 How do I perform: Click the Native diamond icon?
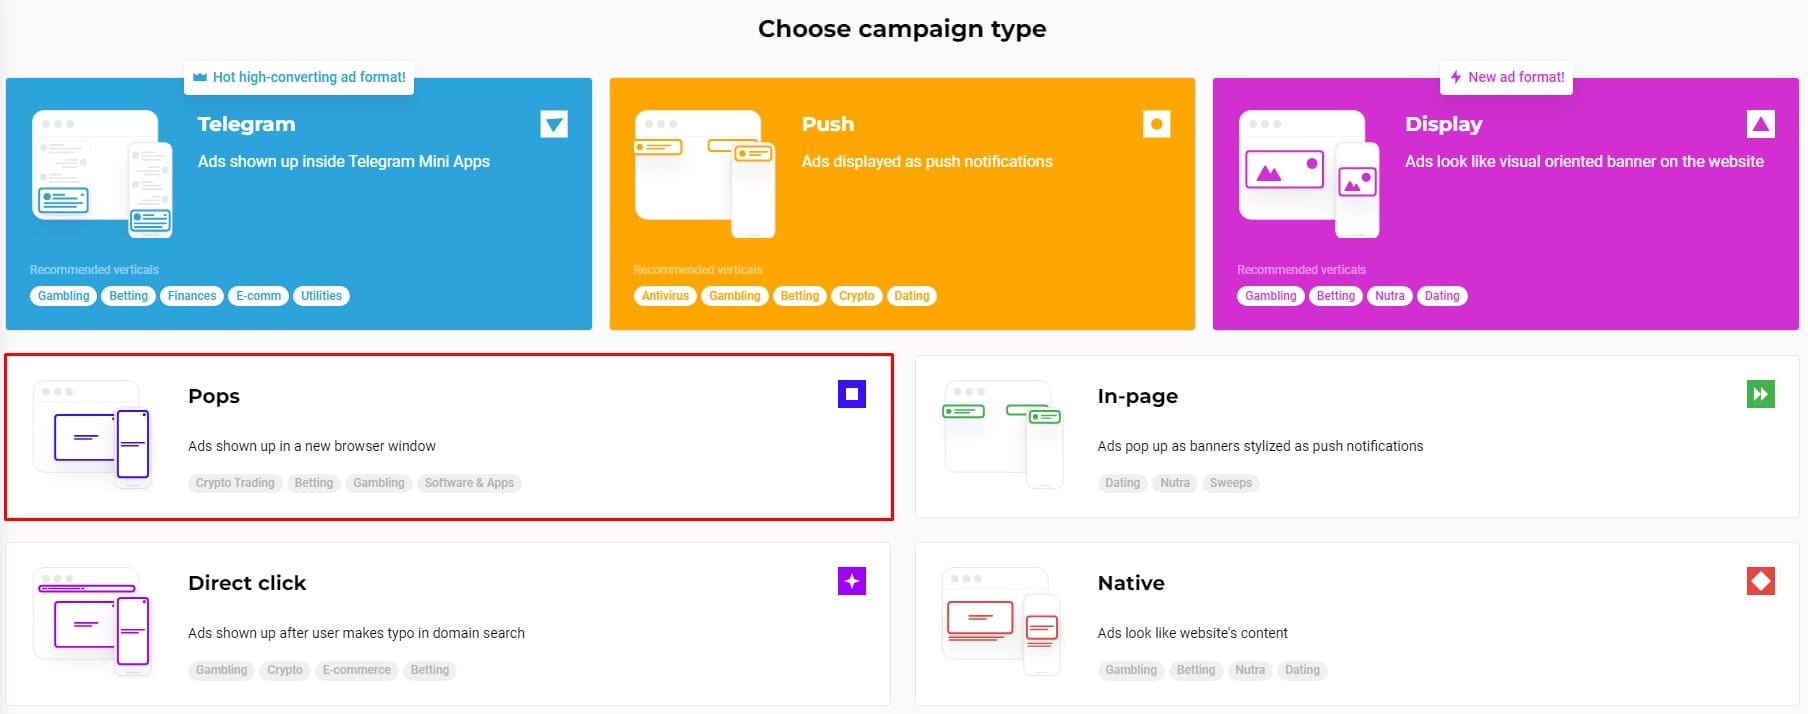coord(1760,581)
